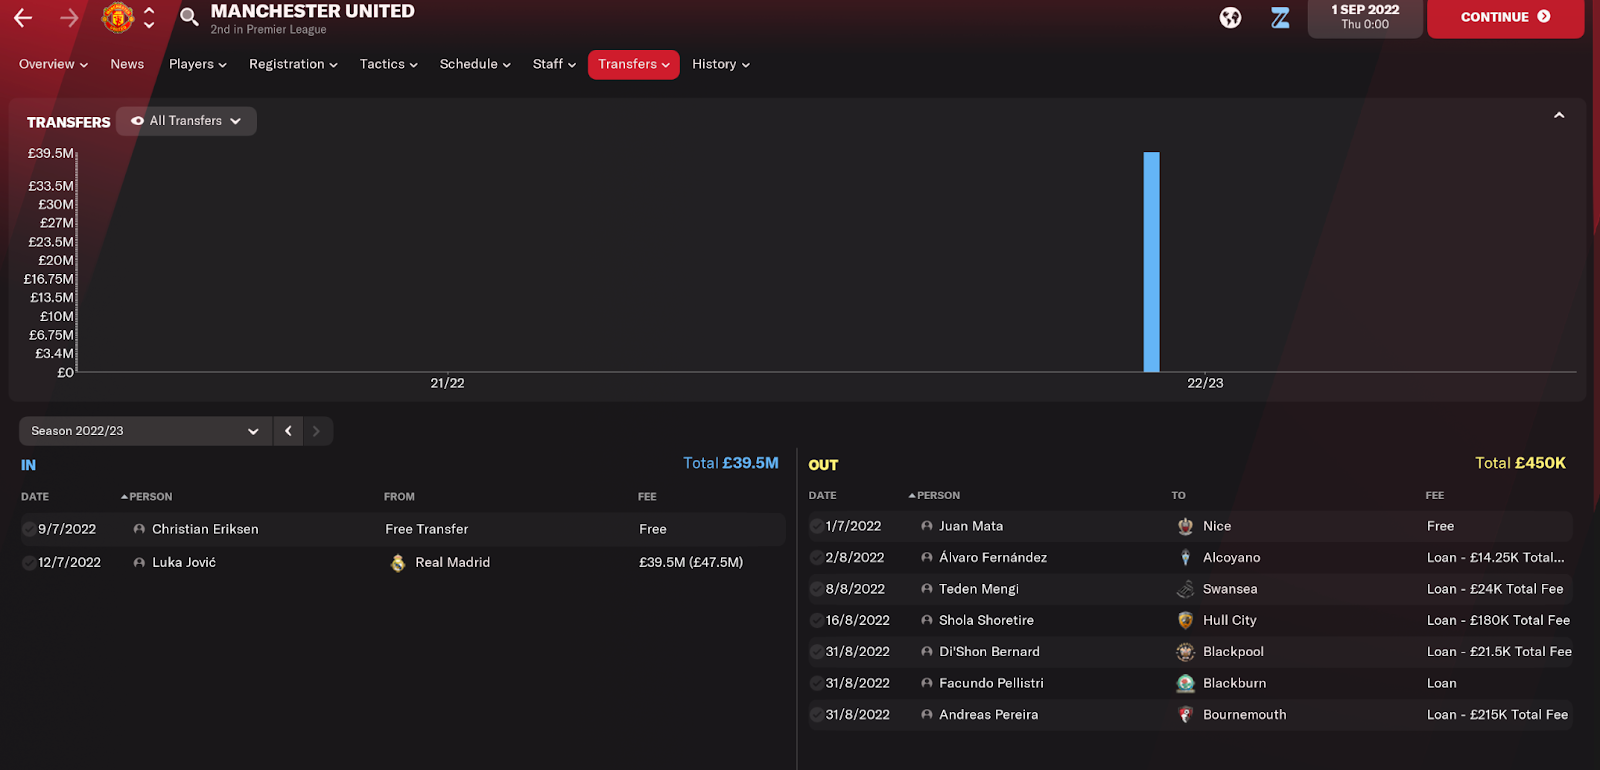
Task: Open the Tactics menu
Action: 389,64
